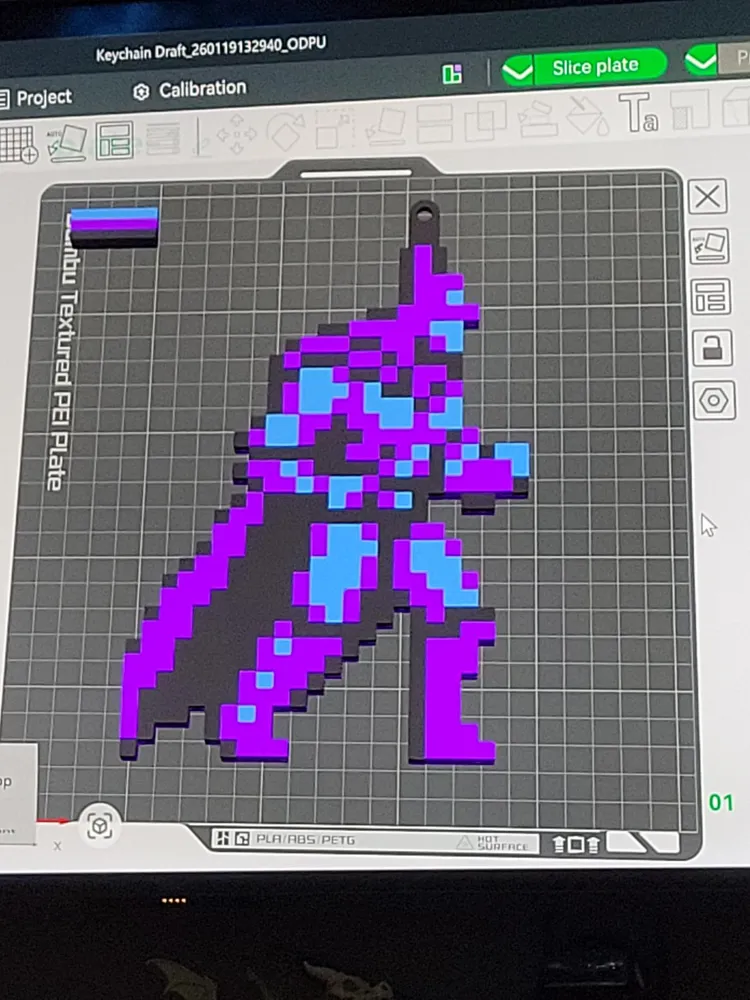Toggle the plate lock icon
Viewport: 750px width, 1000px height.
pos(712,348)
